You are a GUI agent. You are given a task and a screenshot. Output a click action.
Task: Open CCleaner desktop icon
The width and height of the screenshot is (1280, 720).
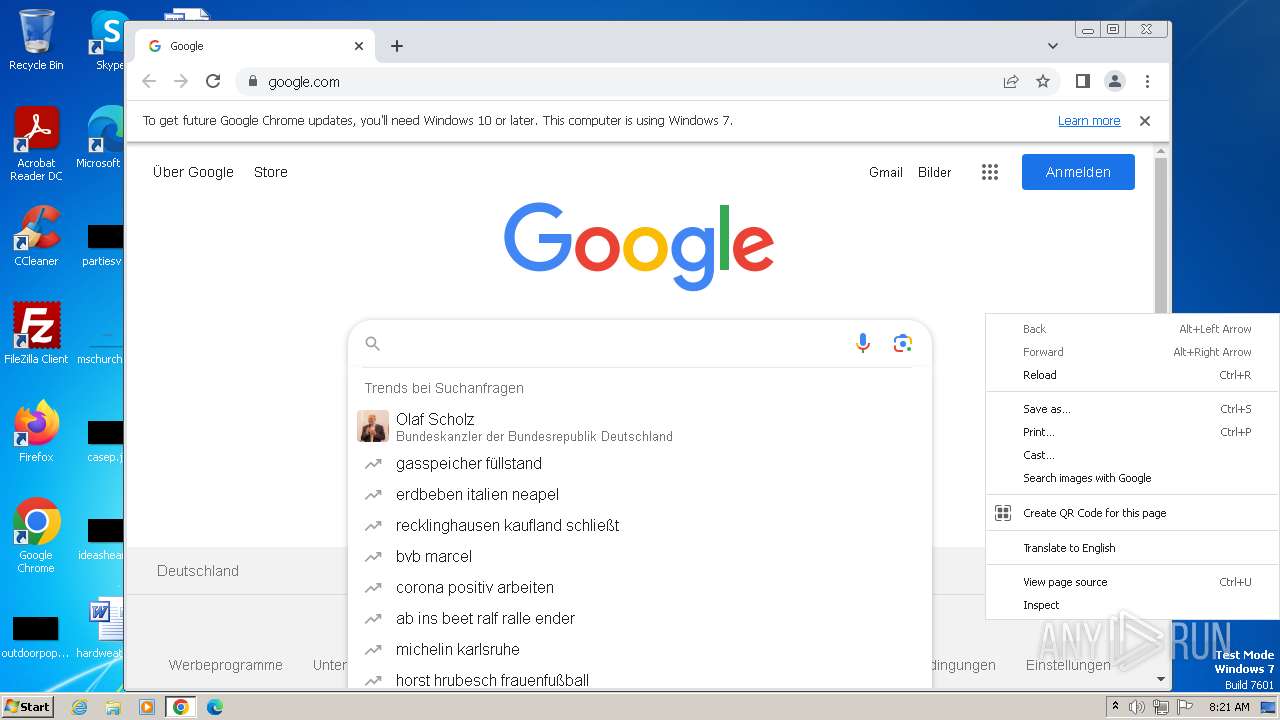[36, 236]
